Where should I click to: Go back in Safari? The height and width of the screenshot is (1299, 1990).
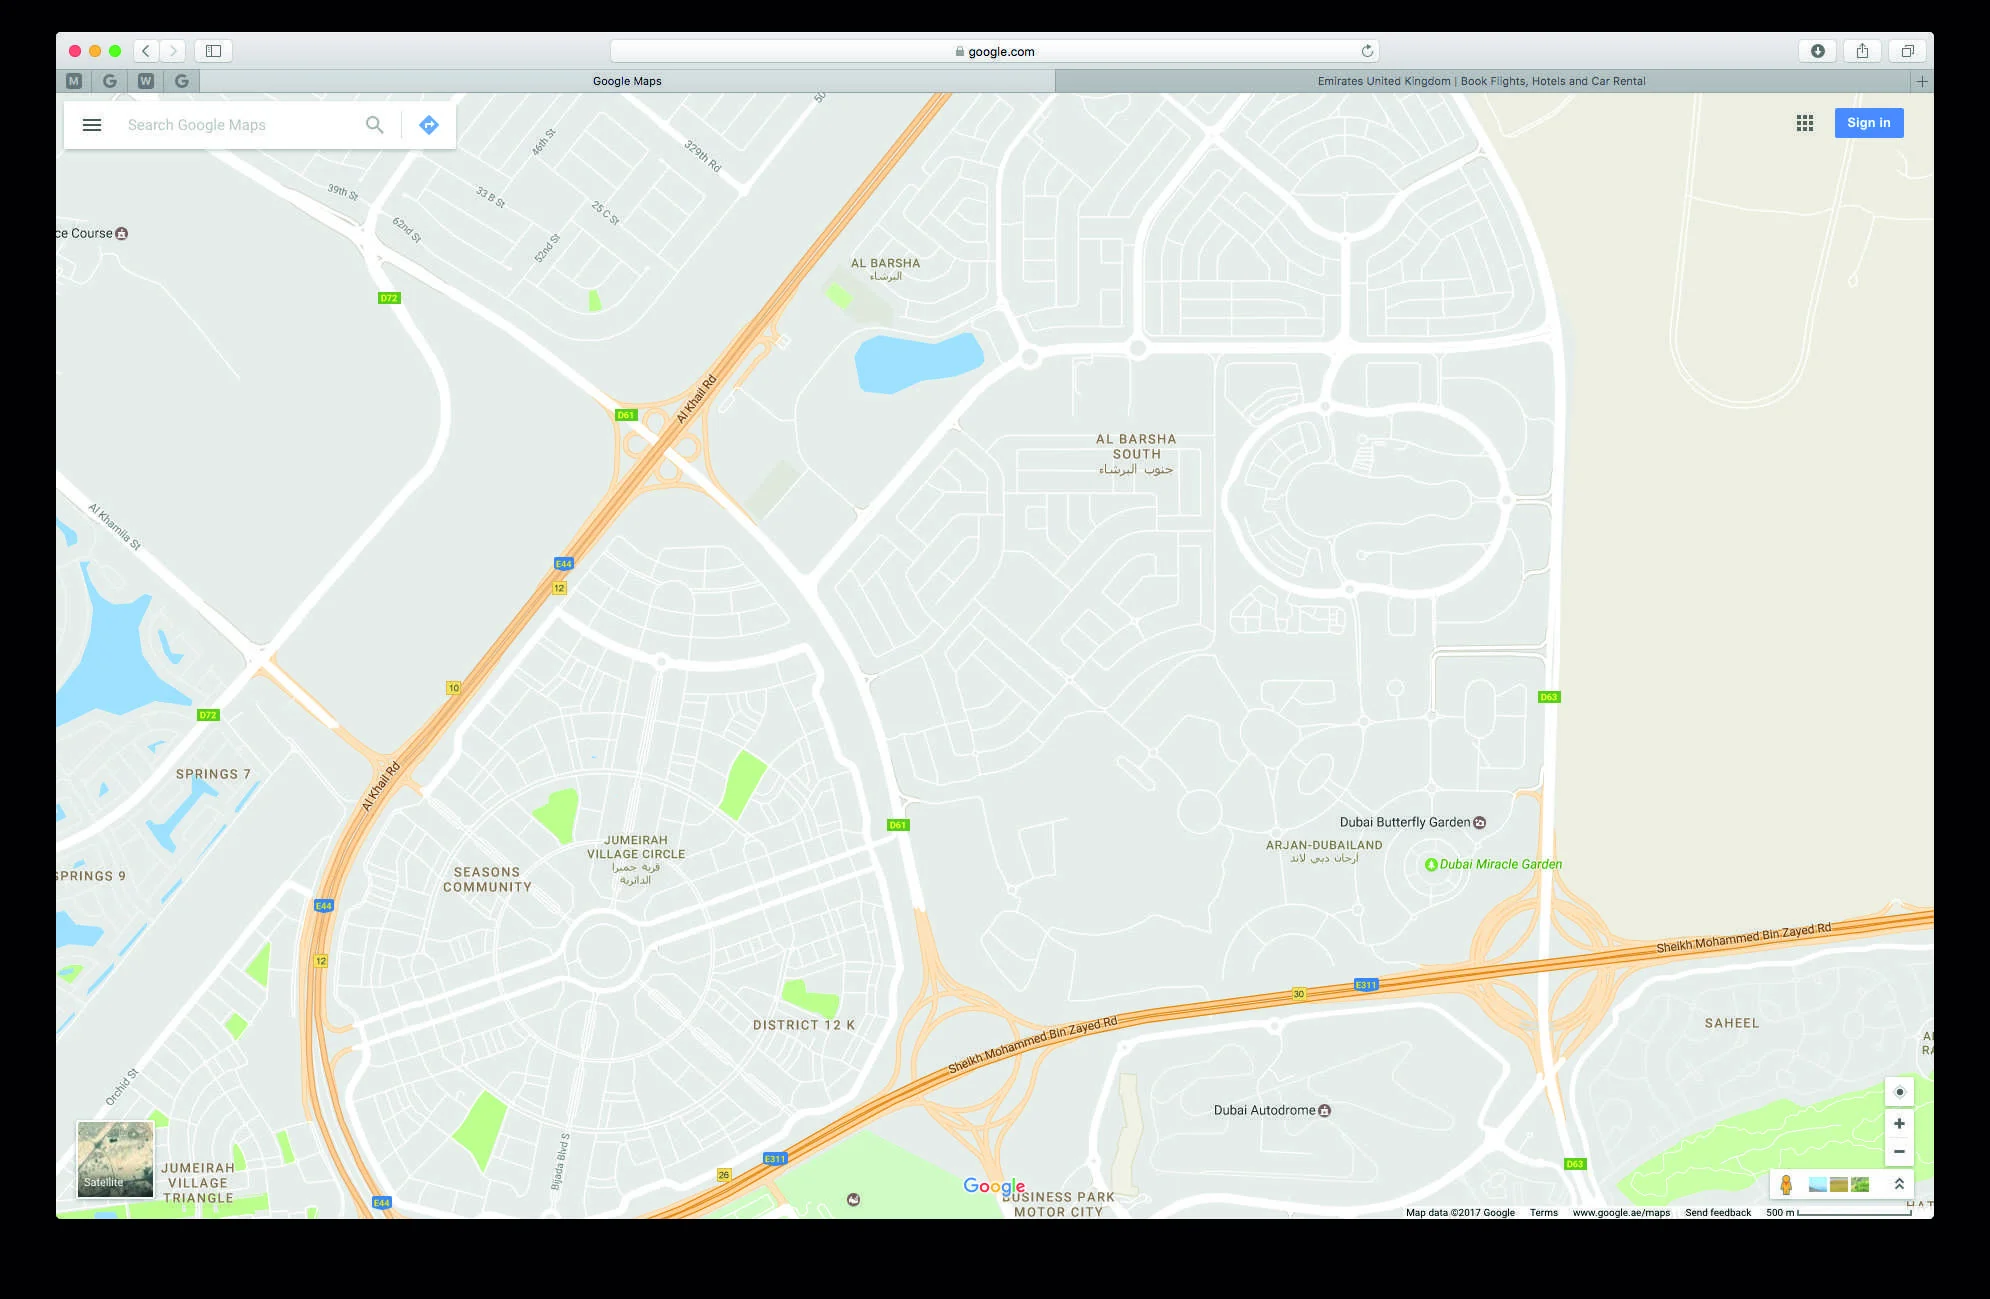click(146, 51)
